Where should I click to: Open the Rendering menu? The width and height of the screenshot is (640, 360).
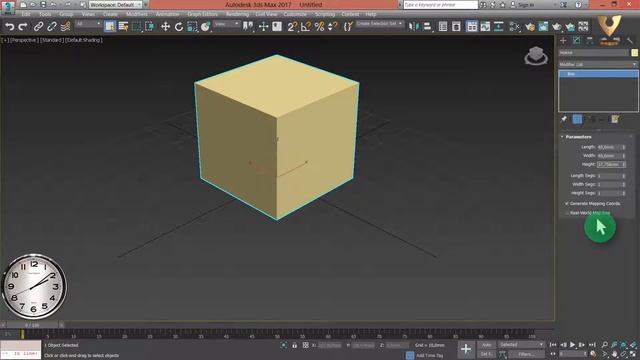tap(237, 14)
